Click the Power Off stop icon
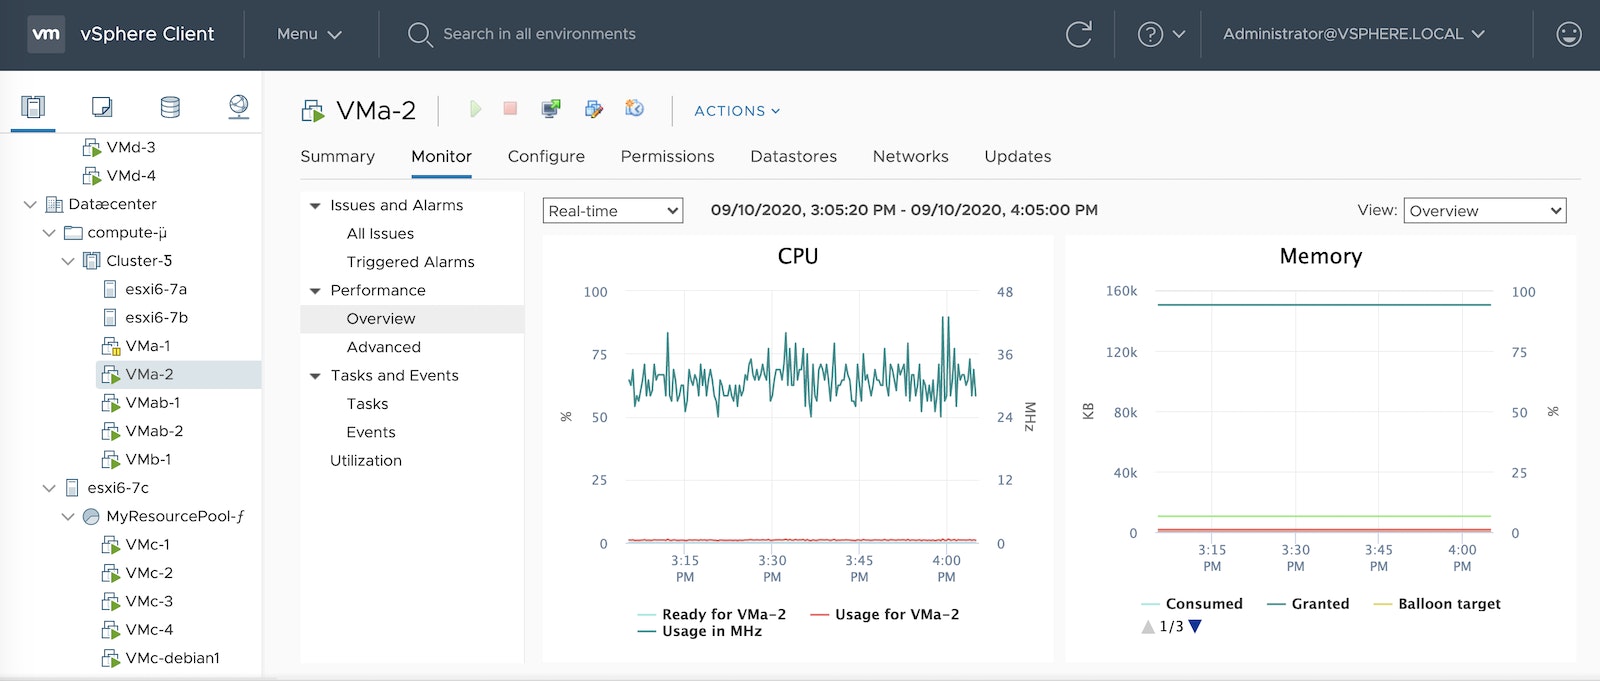The height and width of the screenshot is (681, 1600). pyautogui.click(x=510, y=109)
